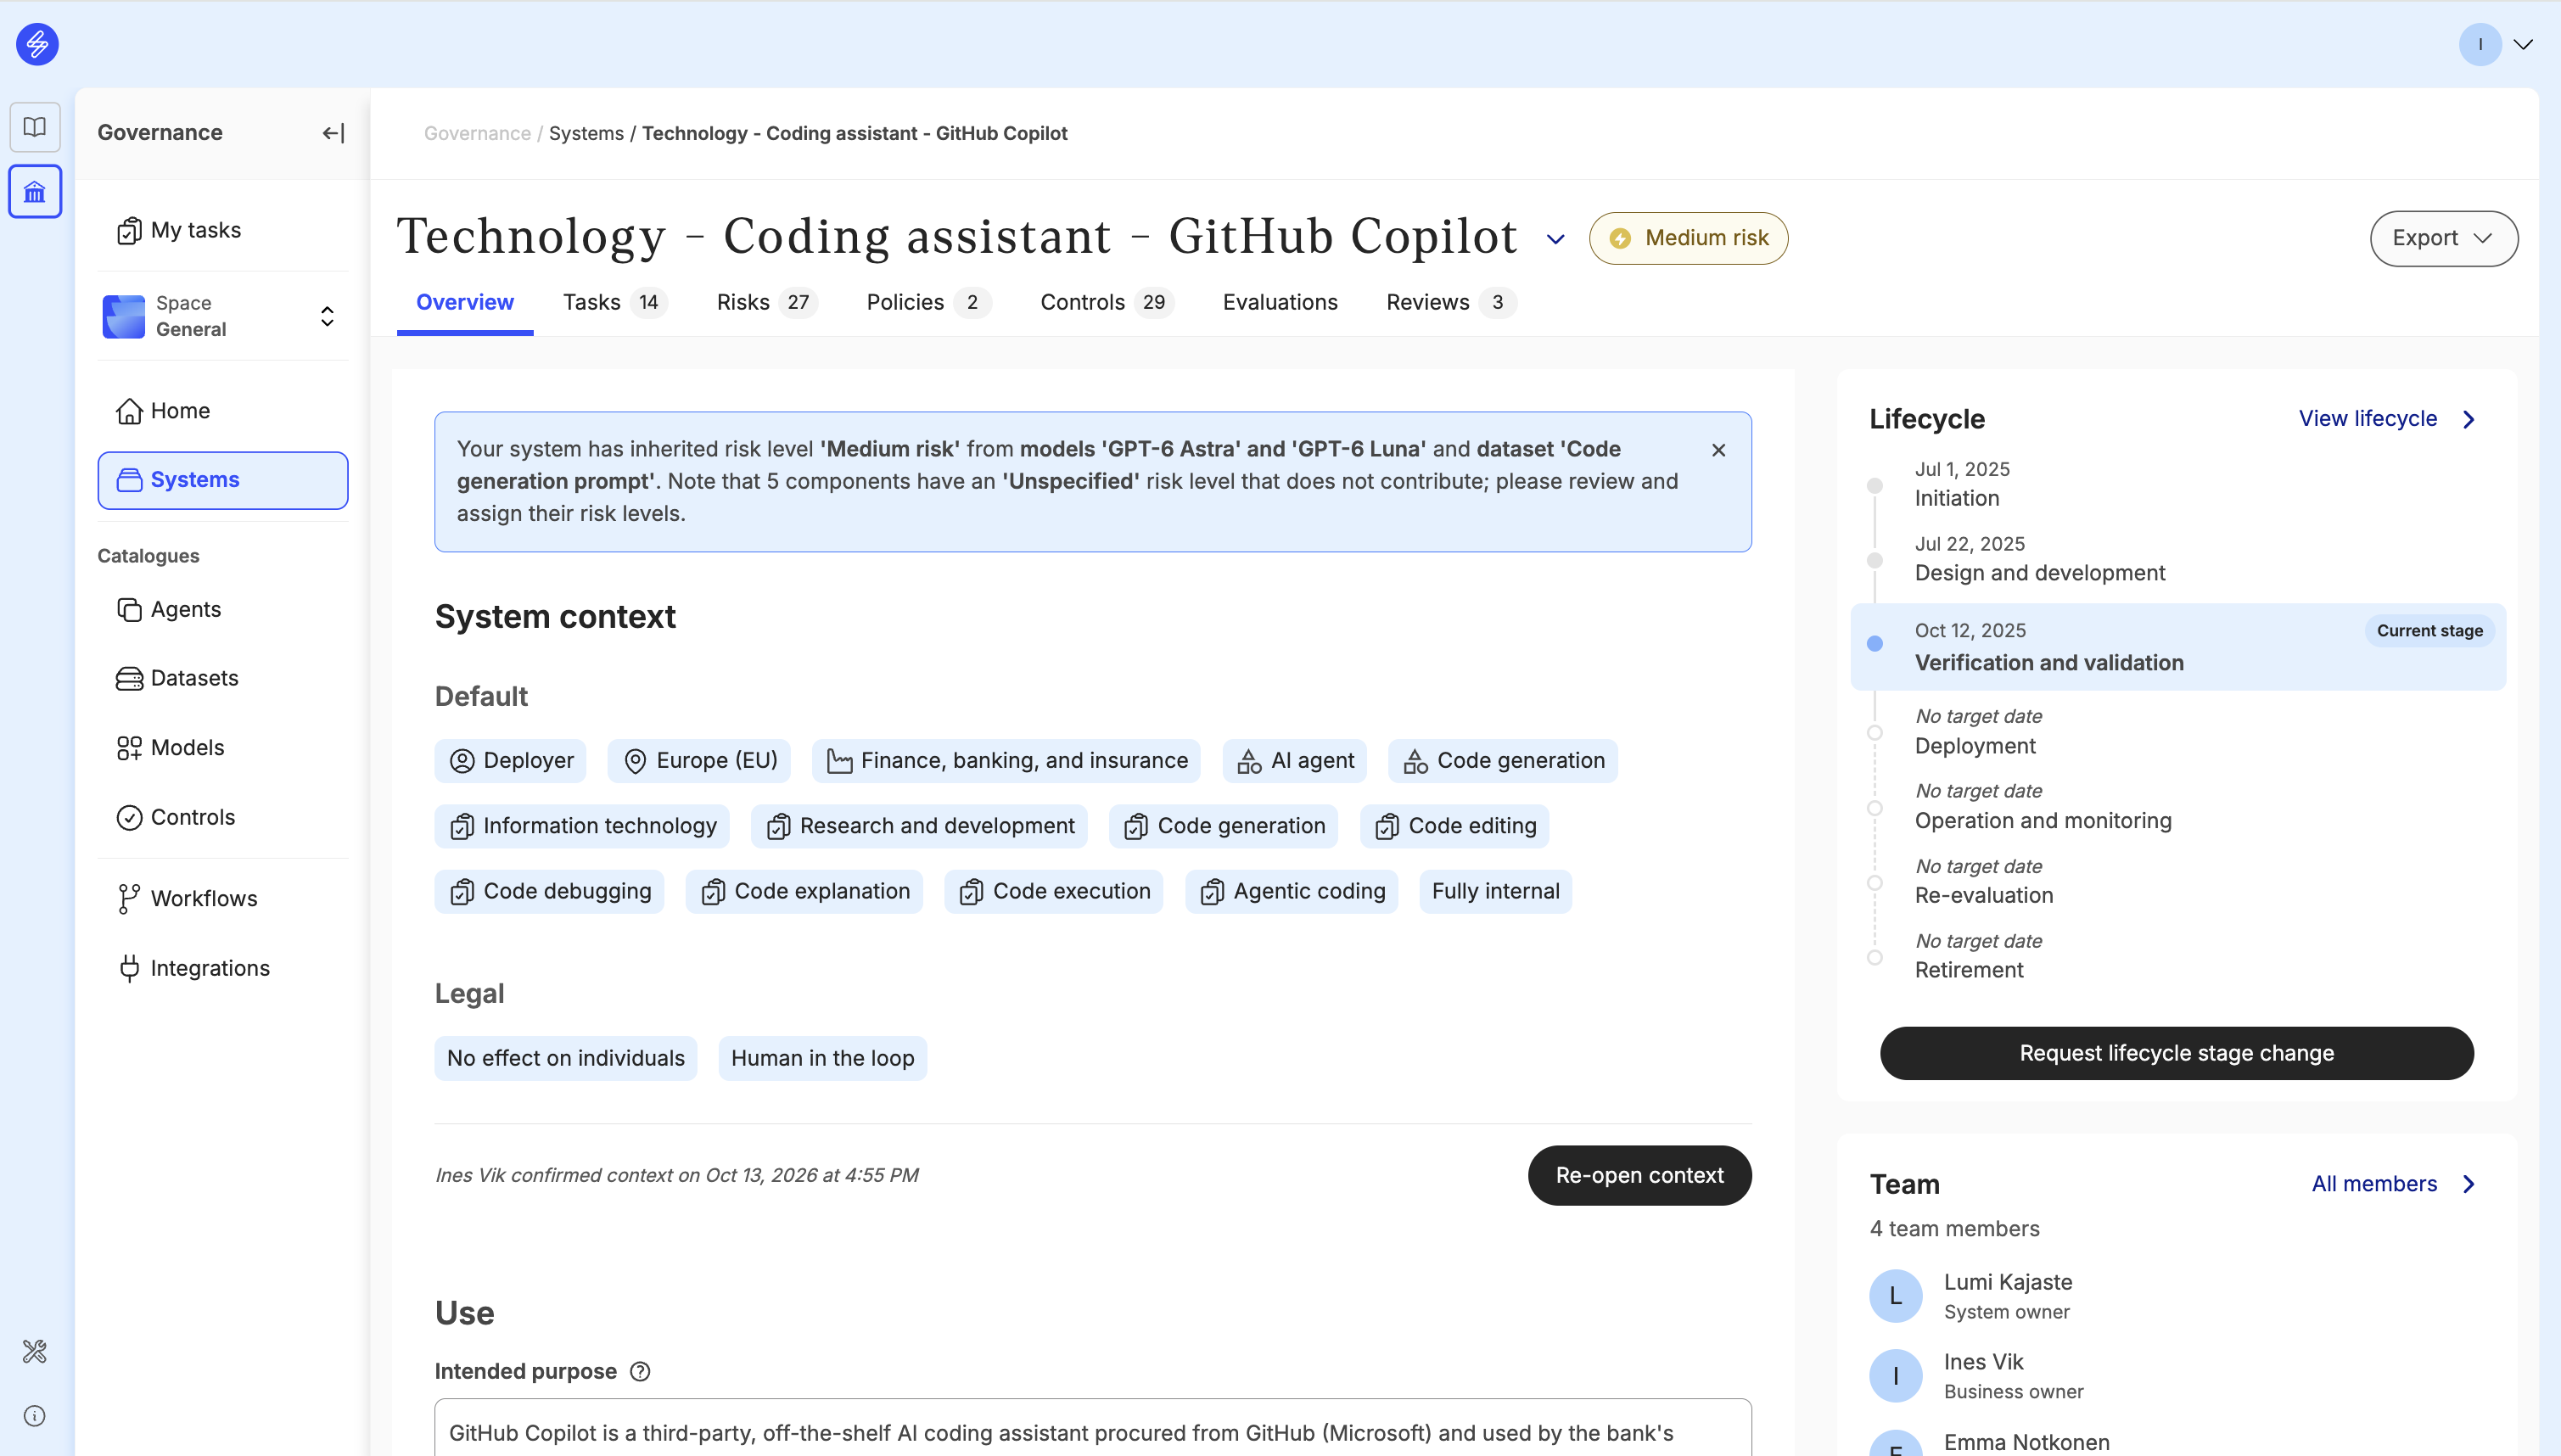This screenshot has width=2561, height=1456.
Task: Dismiss the inherited risk level banner
Action: pyautogui.click(x=1718, y=450)
